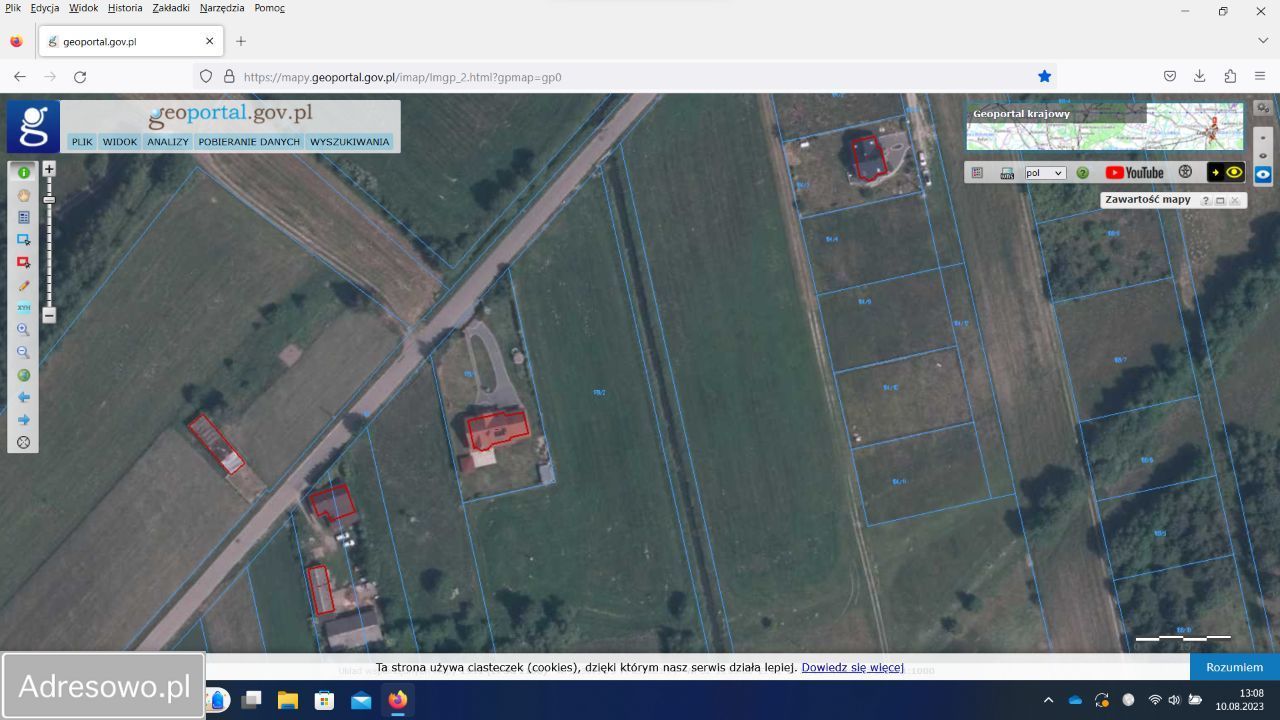Click the crossed-circle tool at toolbar bottom

click(23, 442)
